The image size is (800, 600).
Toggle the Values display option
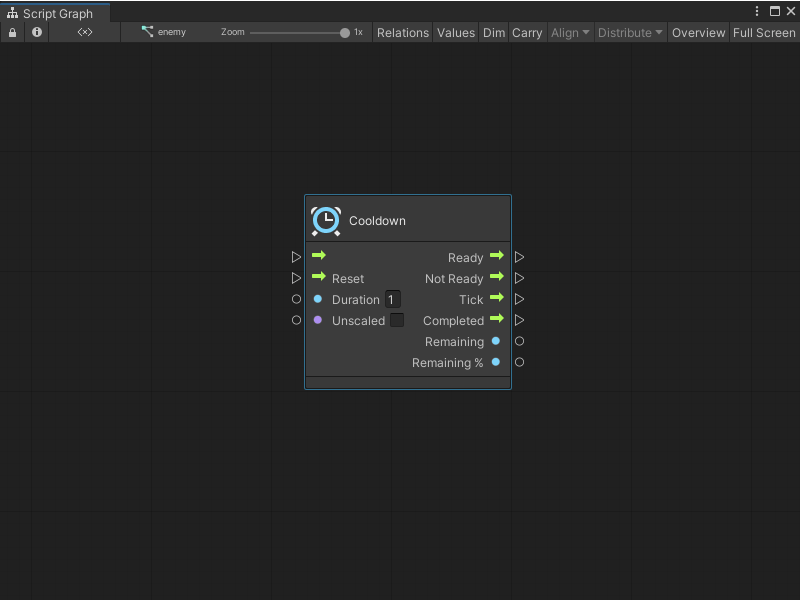point(456,32)
